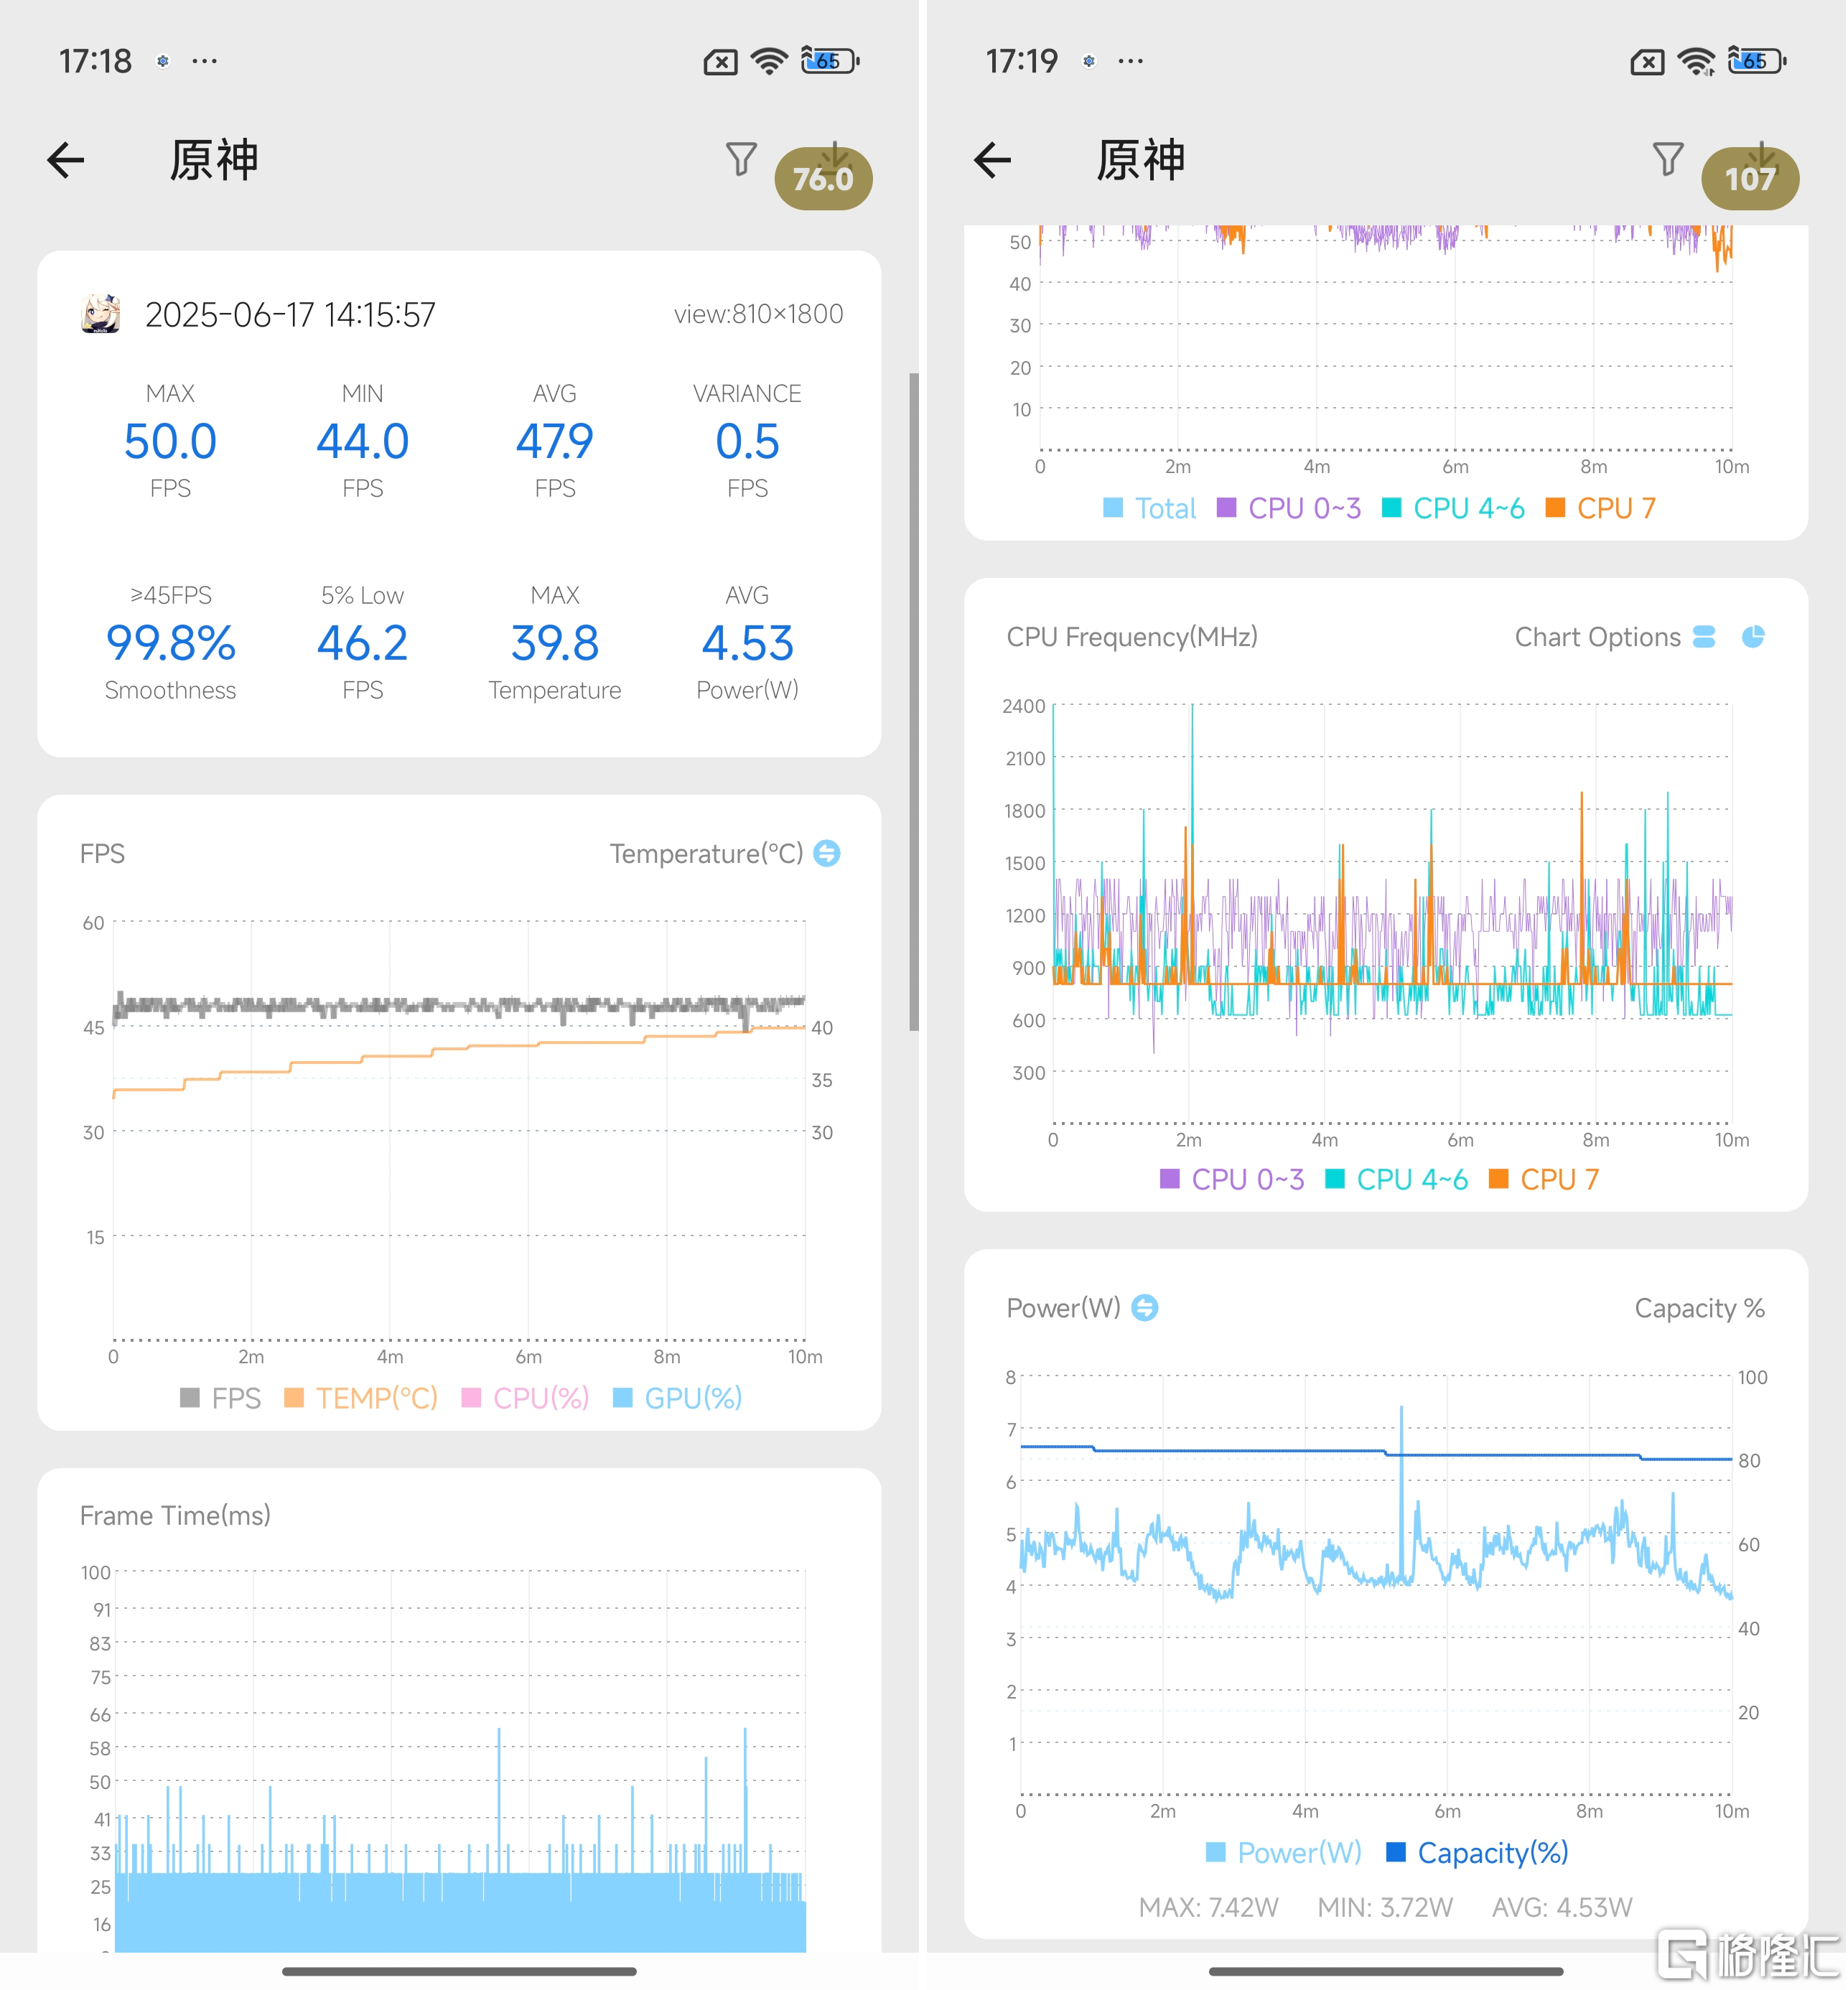Open the filter funnel on the 17:19 screen

tap(1667, 159)
